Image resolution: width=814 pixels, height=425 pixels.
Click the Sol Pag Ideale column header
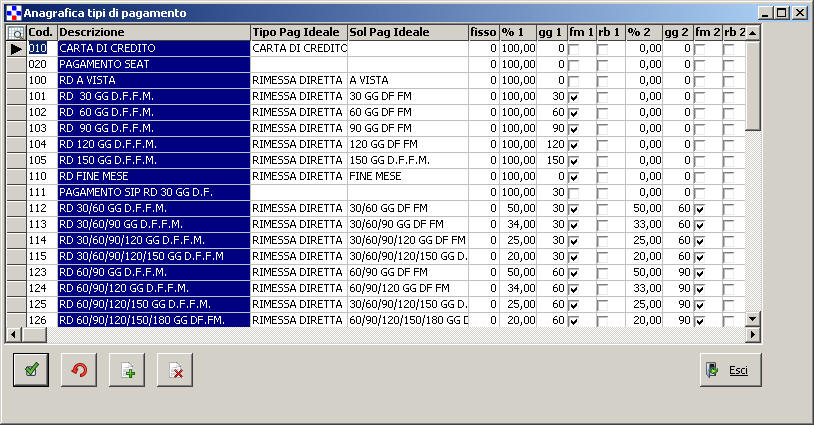(406, 33)
